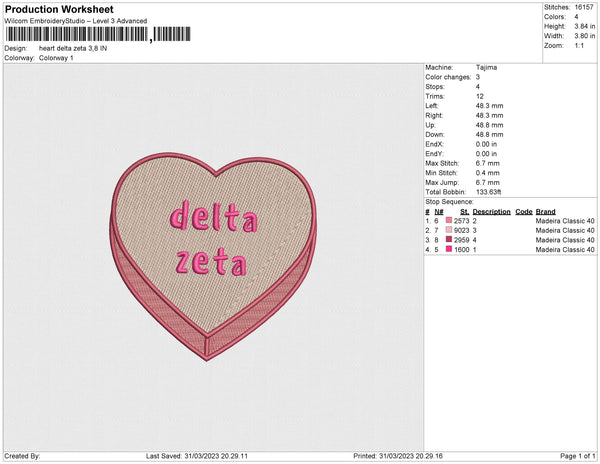Click the barcode under the worksheet title
Image resolution: width=600 pixels, height=464 pixels.
(98, 34)
